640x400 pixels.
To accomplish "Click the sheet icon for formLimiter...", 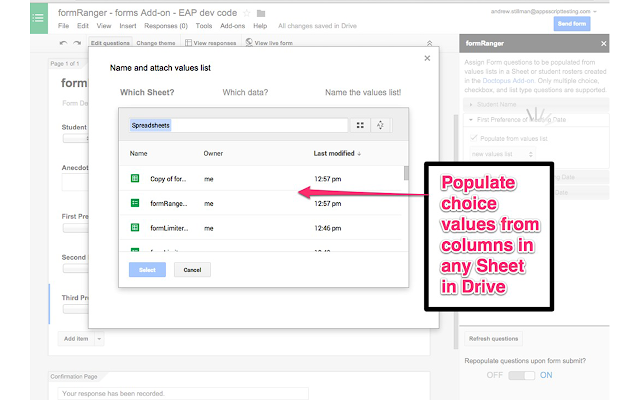I will coord(135,227).
